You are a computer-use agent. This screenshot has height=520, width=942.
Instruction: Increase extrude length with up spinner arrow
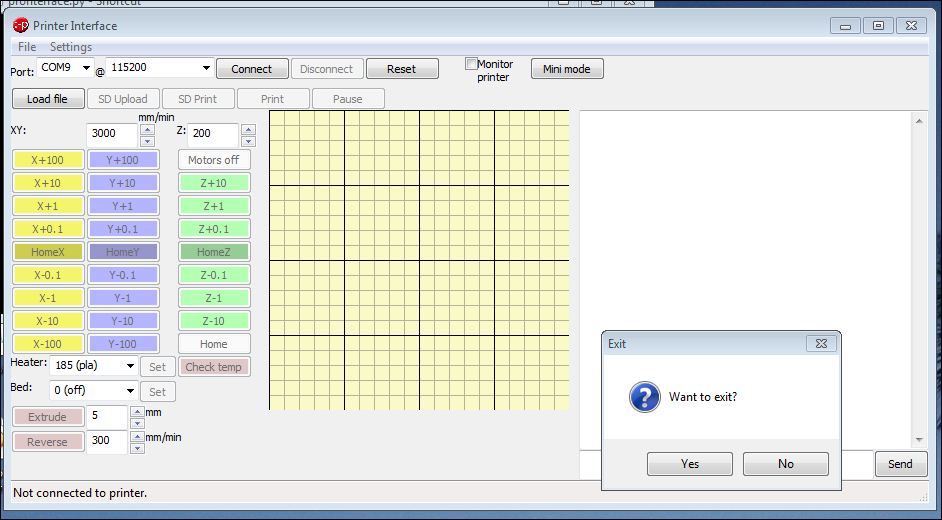[137, 411]
